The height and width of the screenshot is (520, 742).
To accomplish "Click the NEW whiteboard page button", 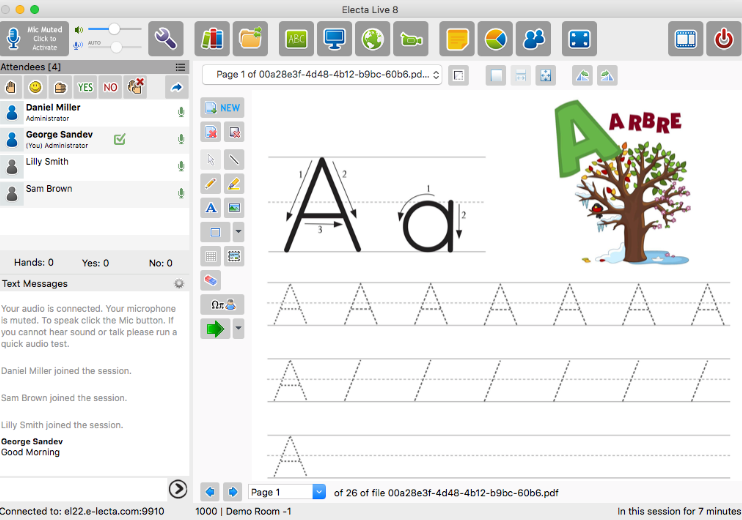I will [222, 107].
